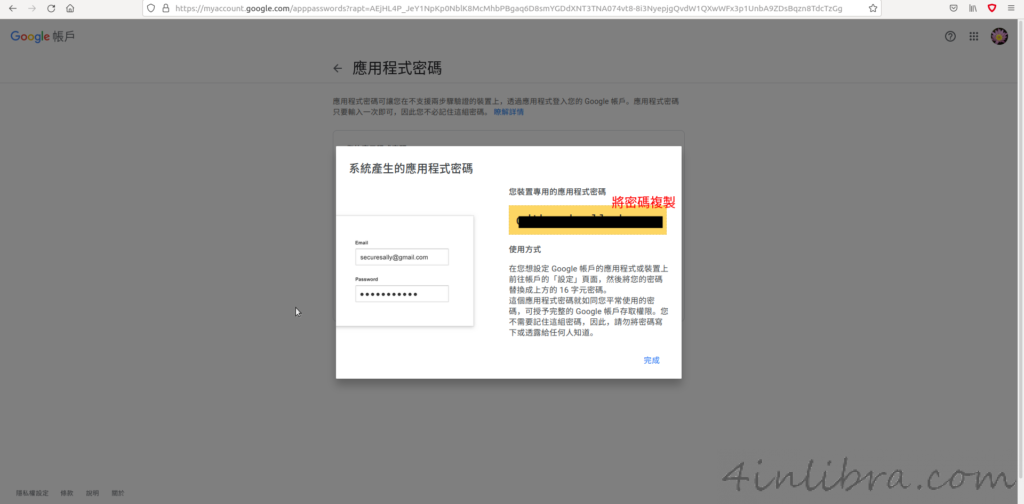Click 完成 to close the dialog
The height and width of the screenshot is (504, 1024).
(651, 360)
